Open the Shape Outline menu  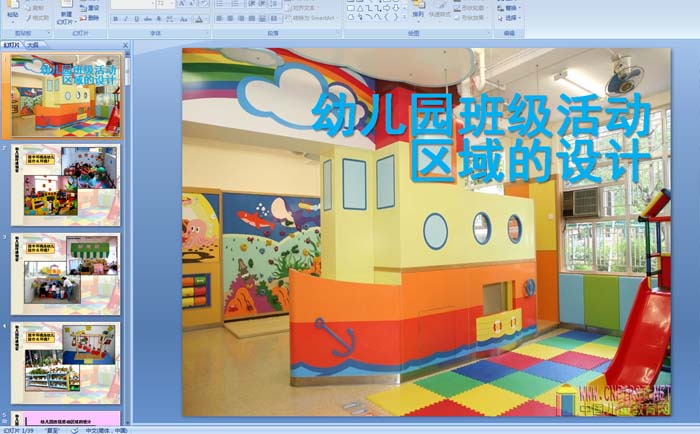click(x=471, y=8)
